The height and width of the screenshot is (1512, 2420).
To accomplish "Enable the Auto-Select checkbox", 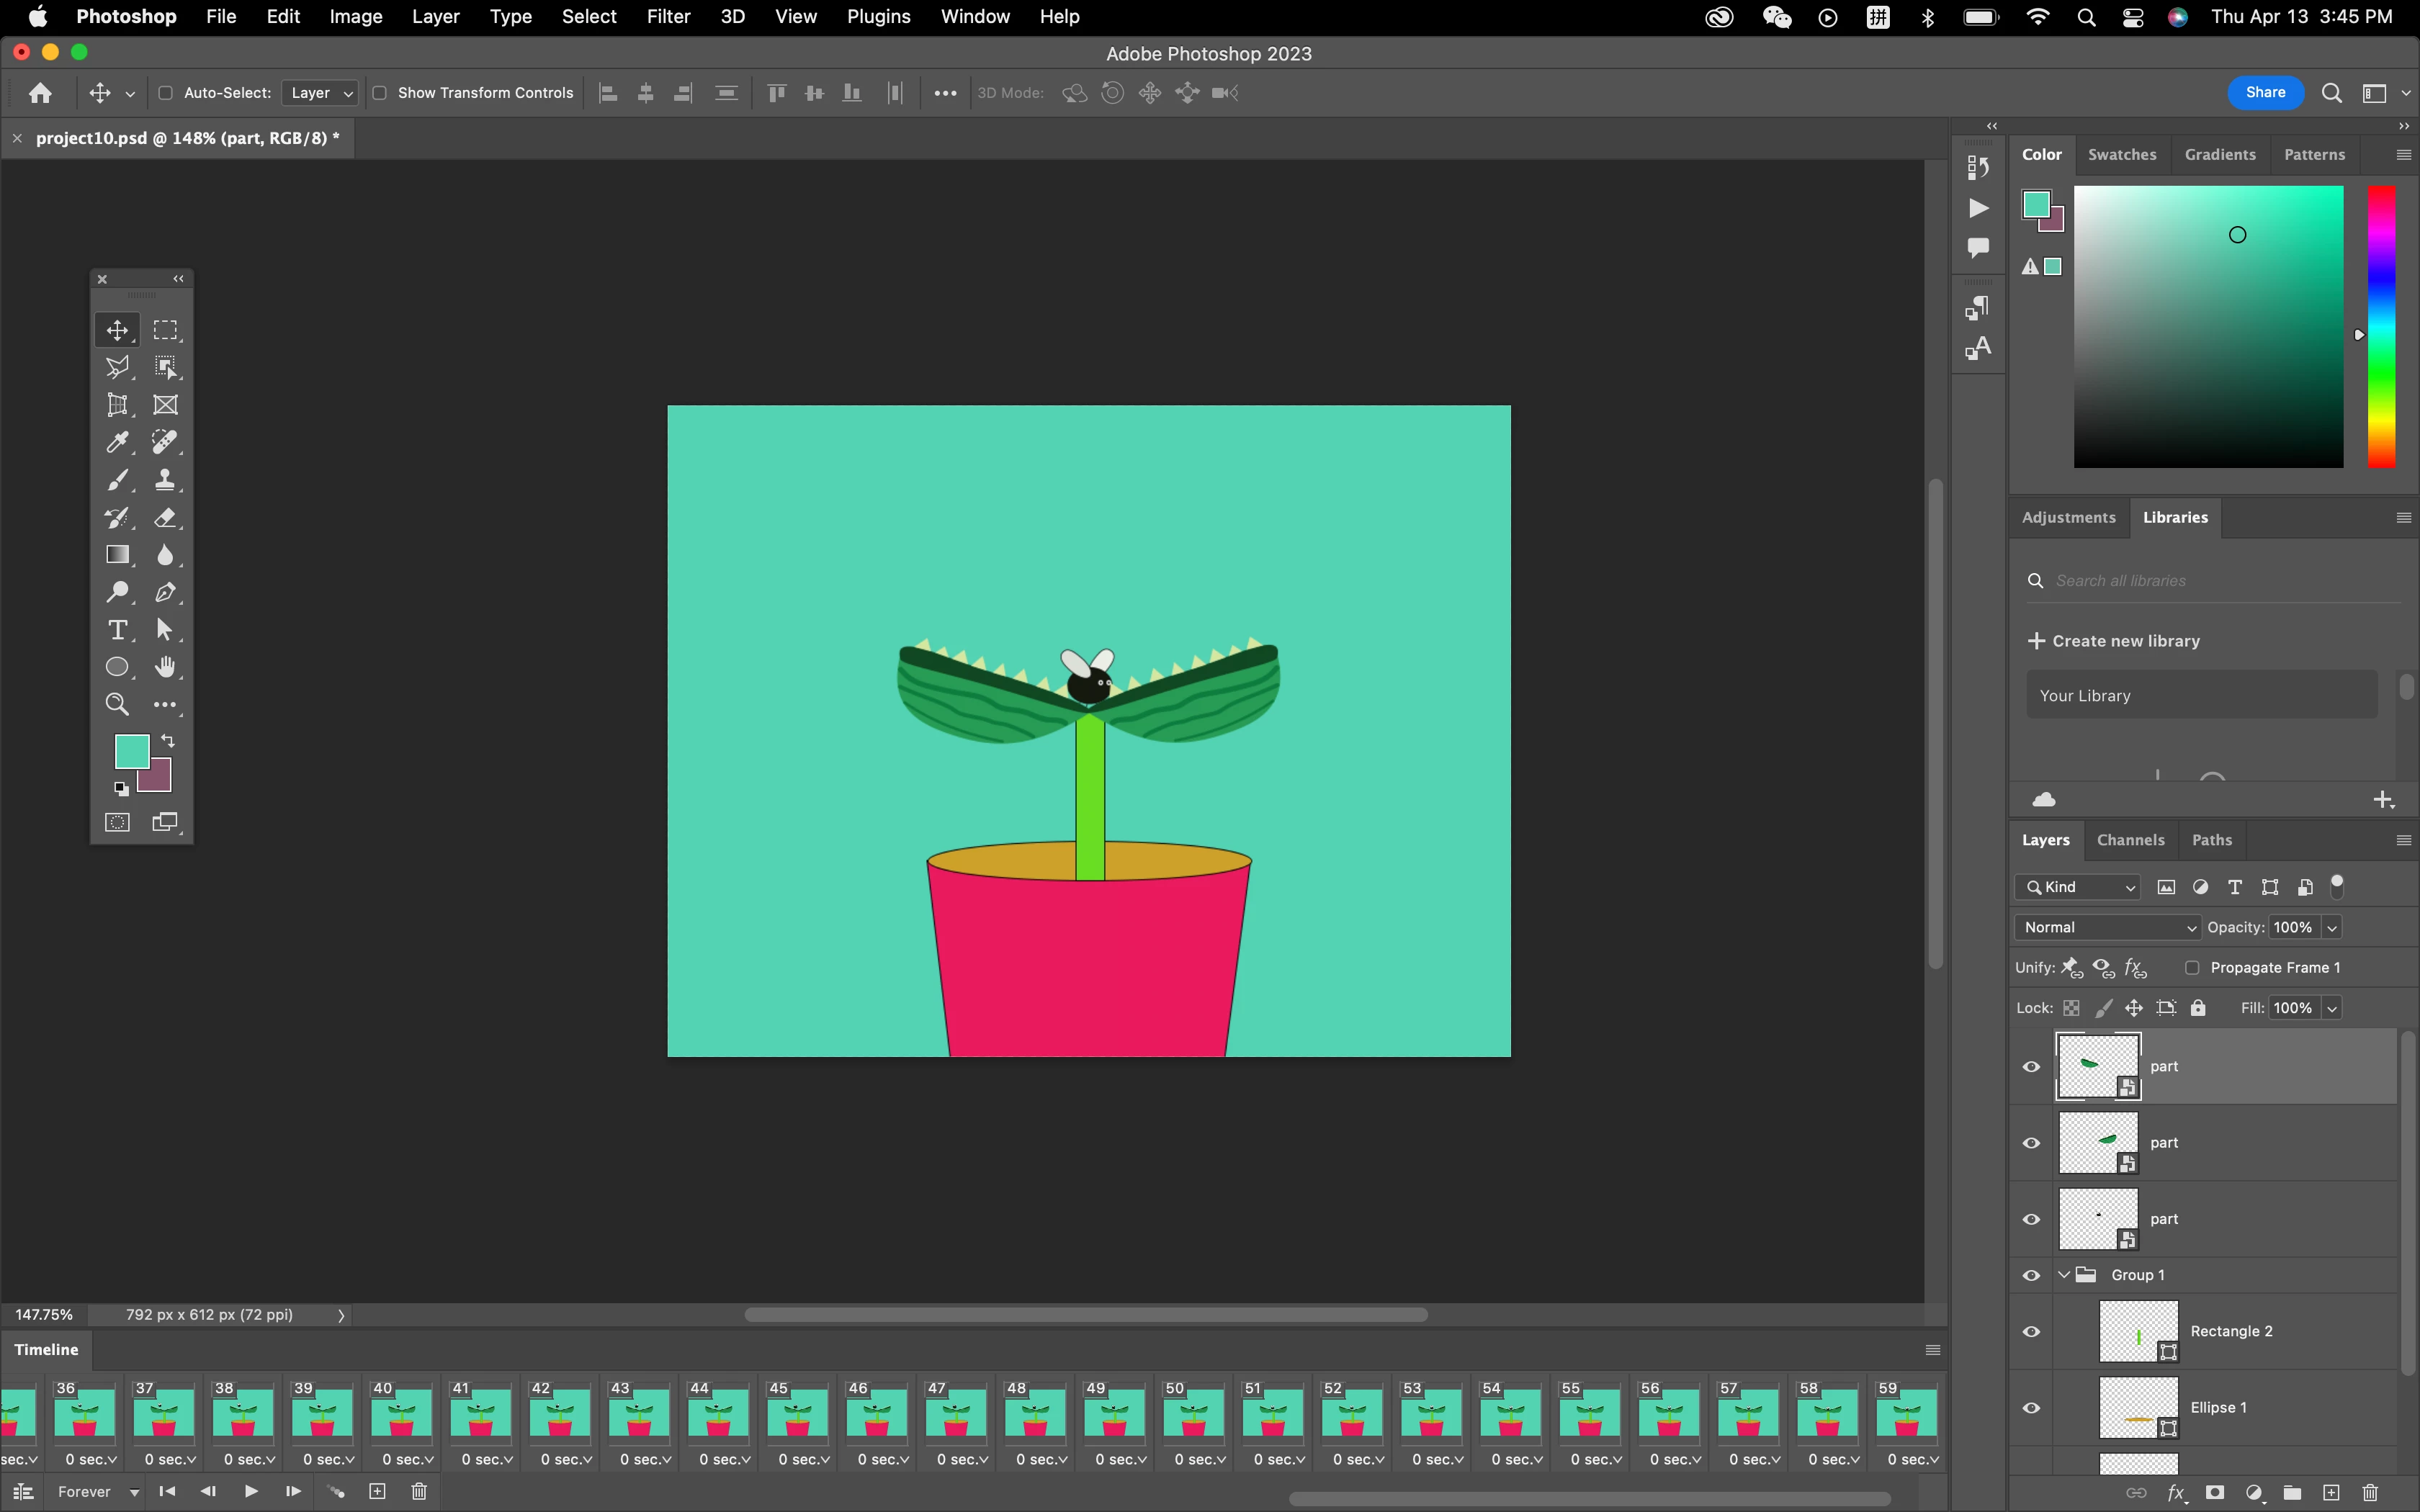I will pos(166,93).
